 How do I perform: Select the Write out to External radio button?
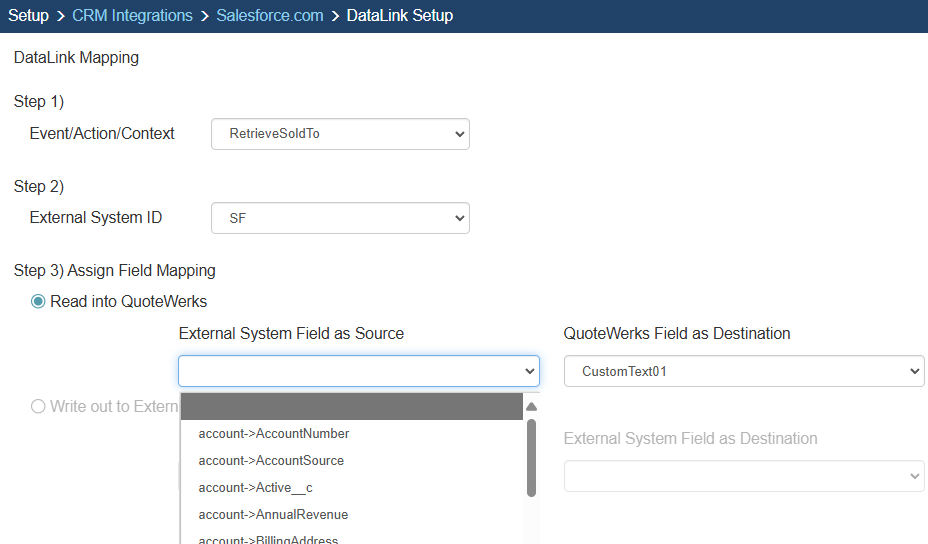click(x=38, y=407)
